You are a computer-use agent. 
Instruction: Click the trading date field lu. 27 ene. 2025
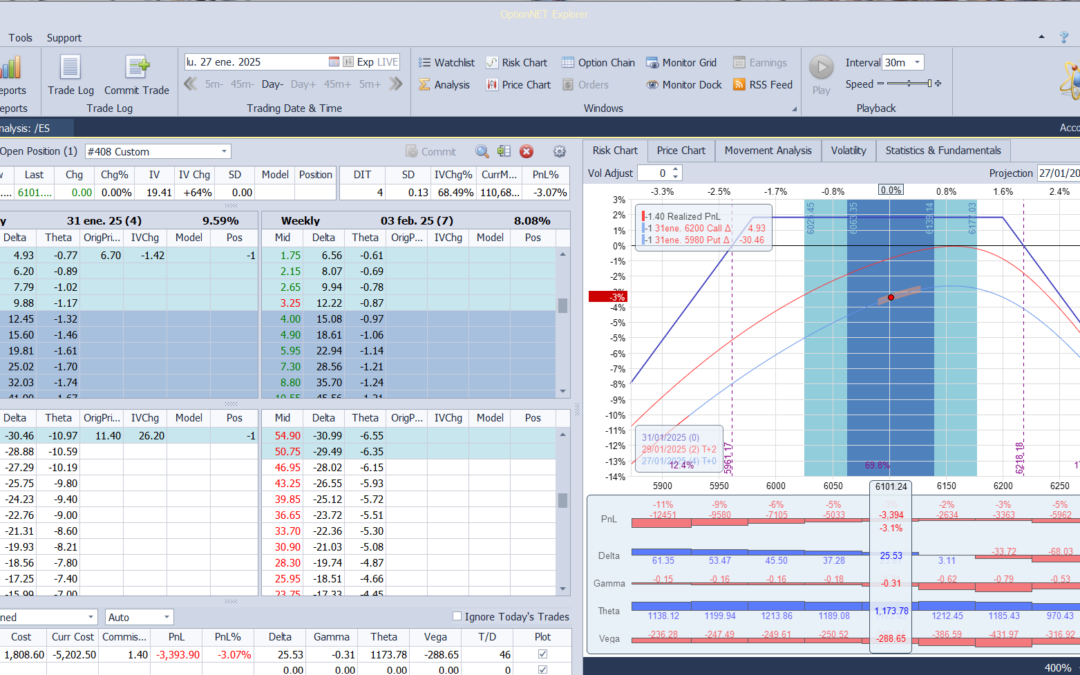pyautogui.click(x=256, y=62)
